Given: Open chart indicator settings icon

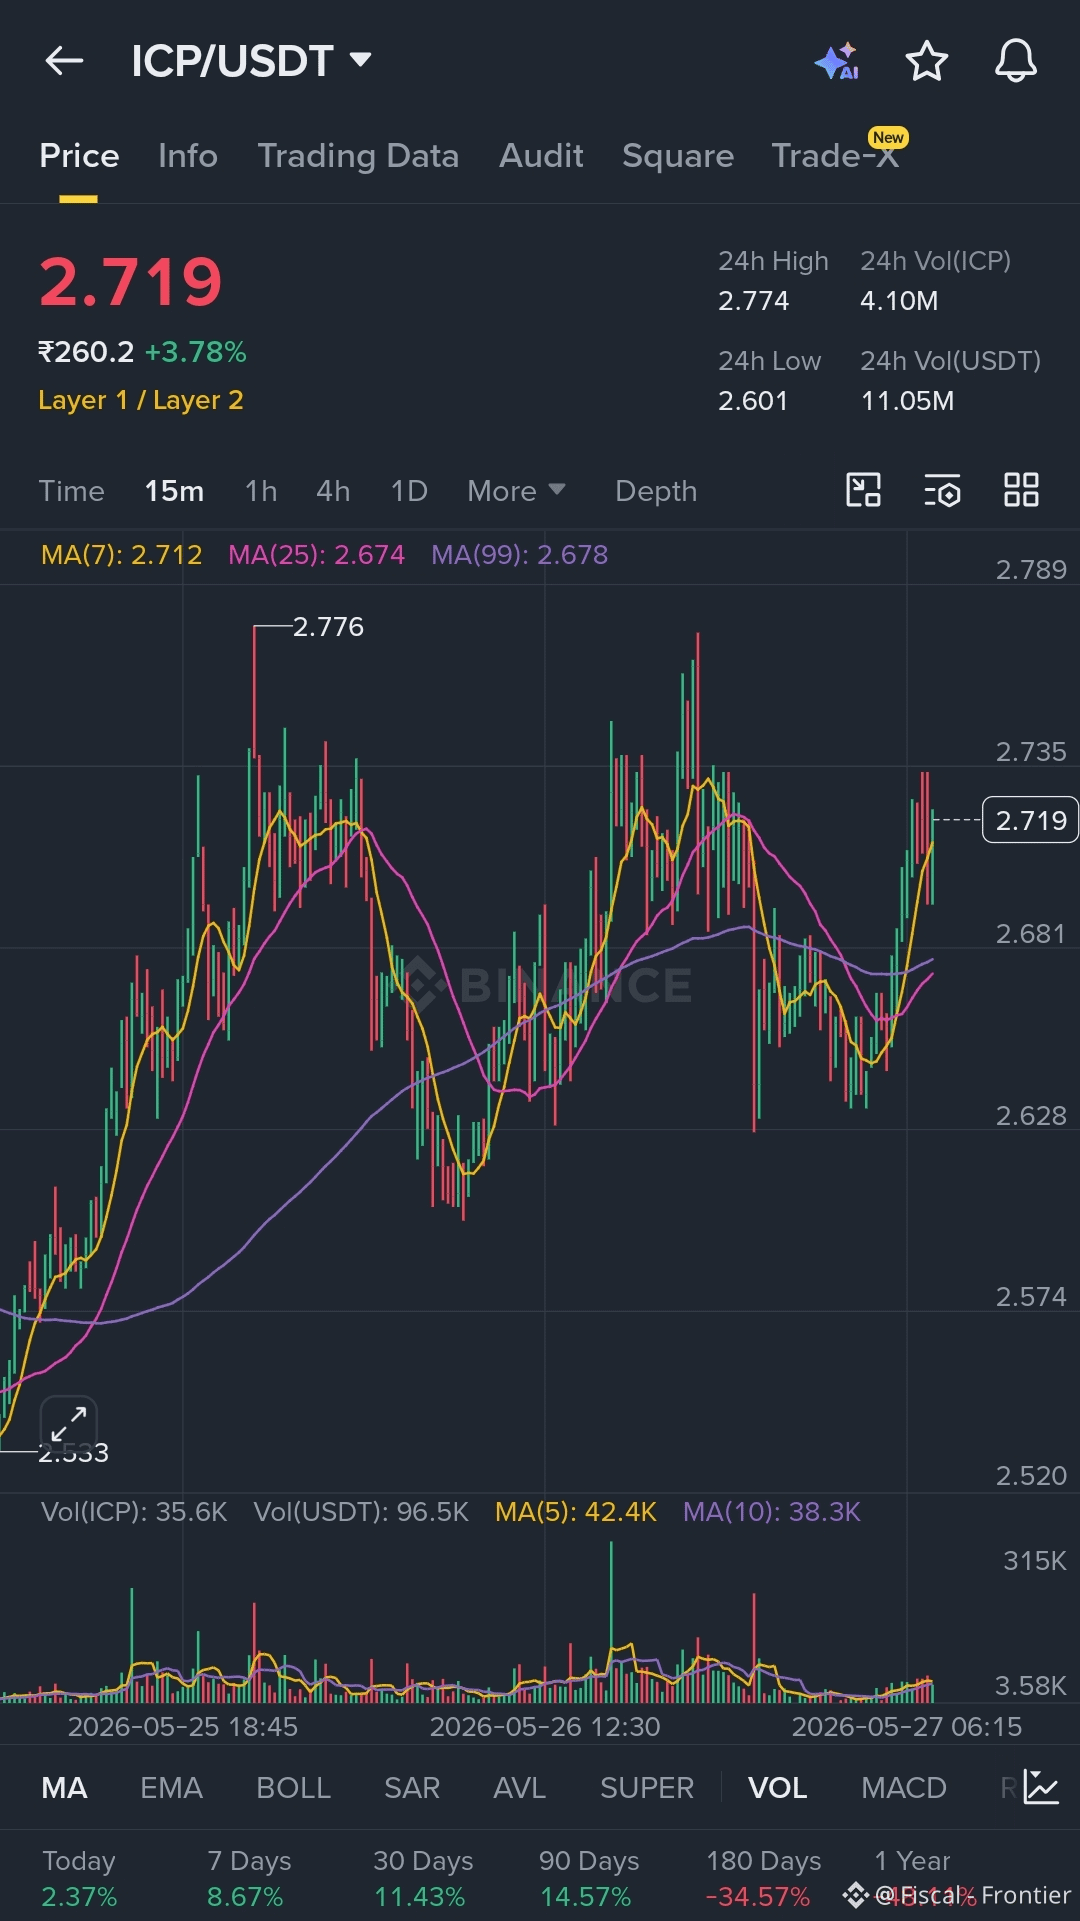Looking at the screenshot, I should [942, 490].
